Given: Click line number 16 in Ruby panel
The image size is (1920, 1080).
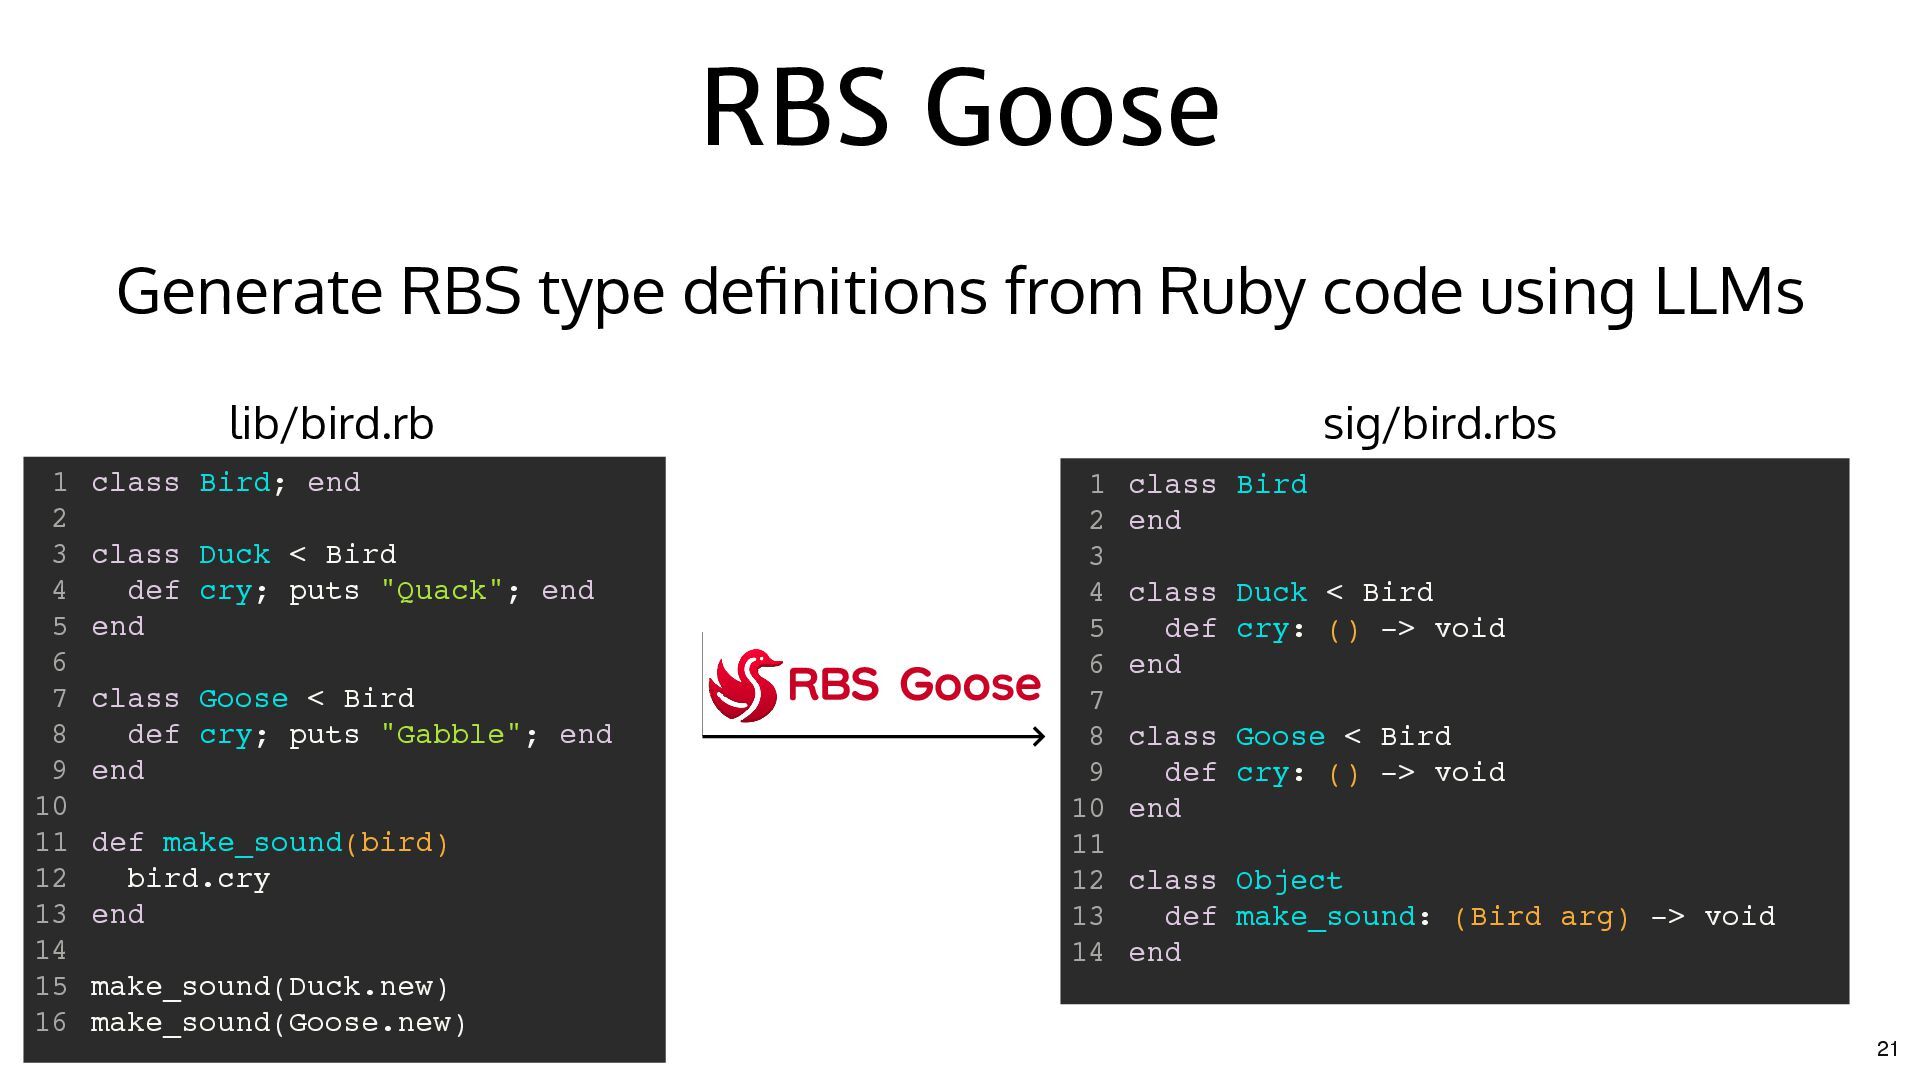Looking at the screenshot, I should coord(51,1023).
